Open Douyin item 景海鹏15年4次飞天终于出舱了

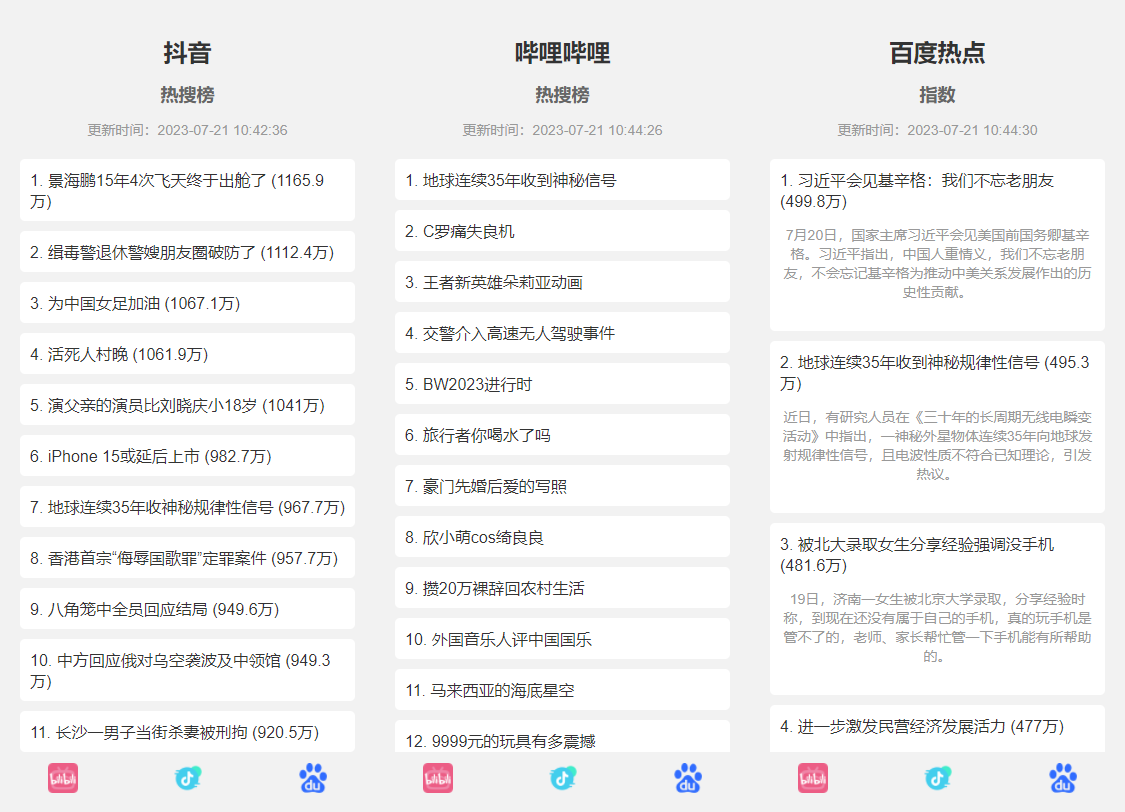(187, 190)
